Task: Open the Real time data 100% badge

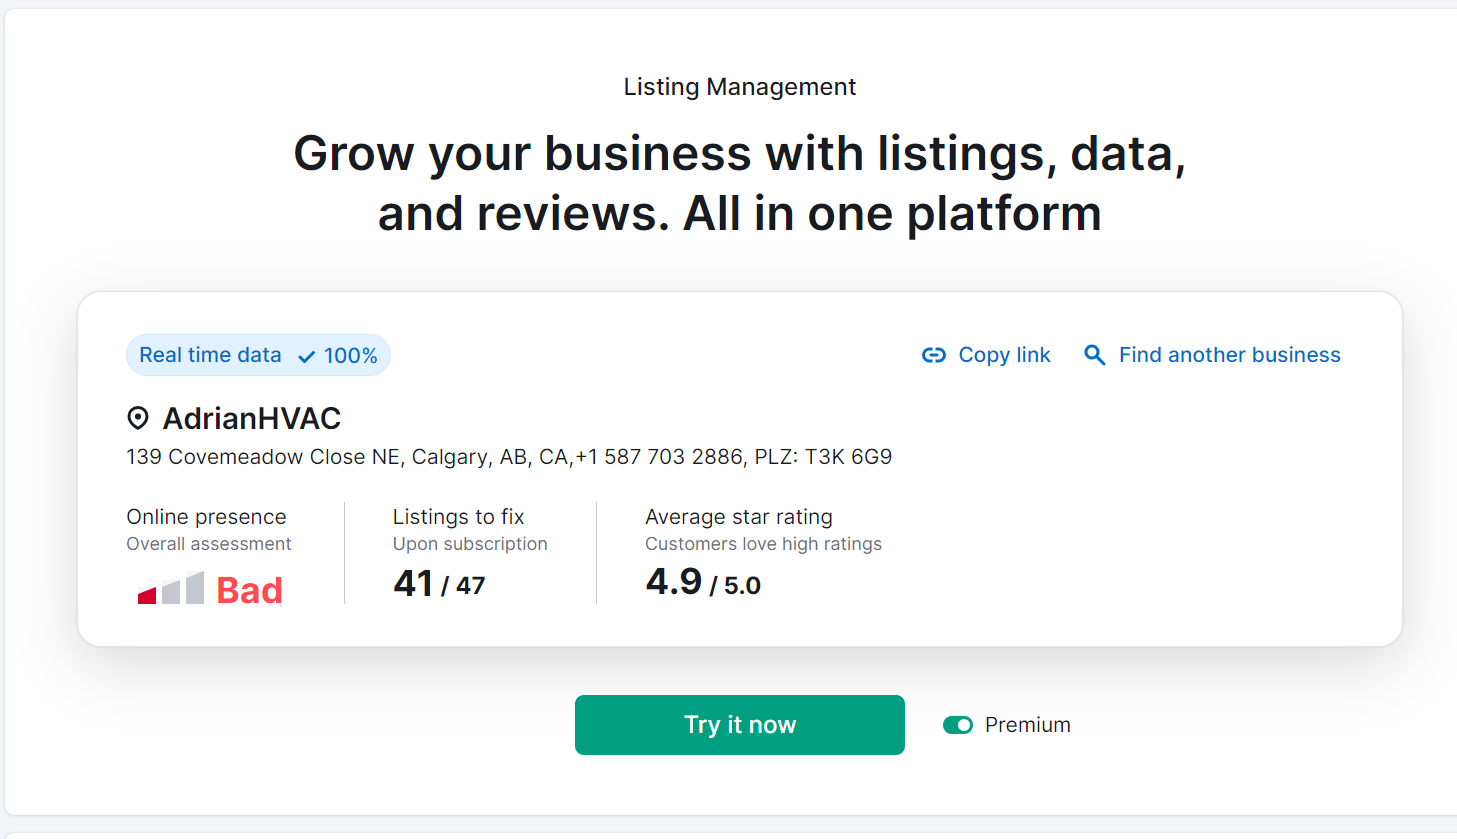Action: pyautogui.click(x=258, y=355)
